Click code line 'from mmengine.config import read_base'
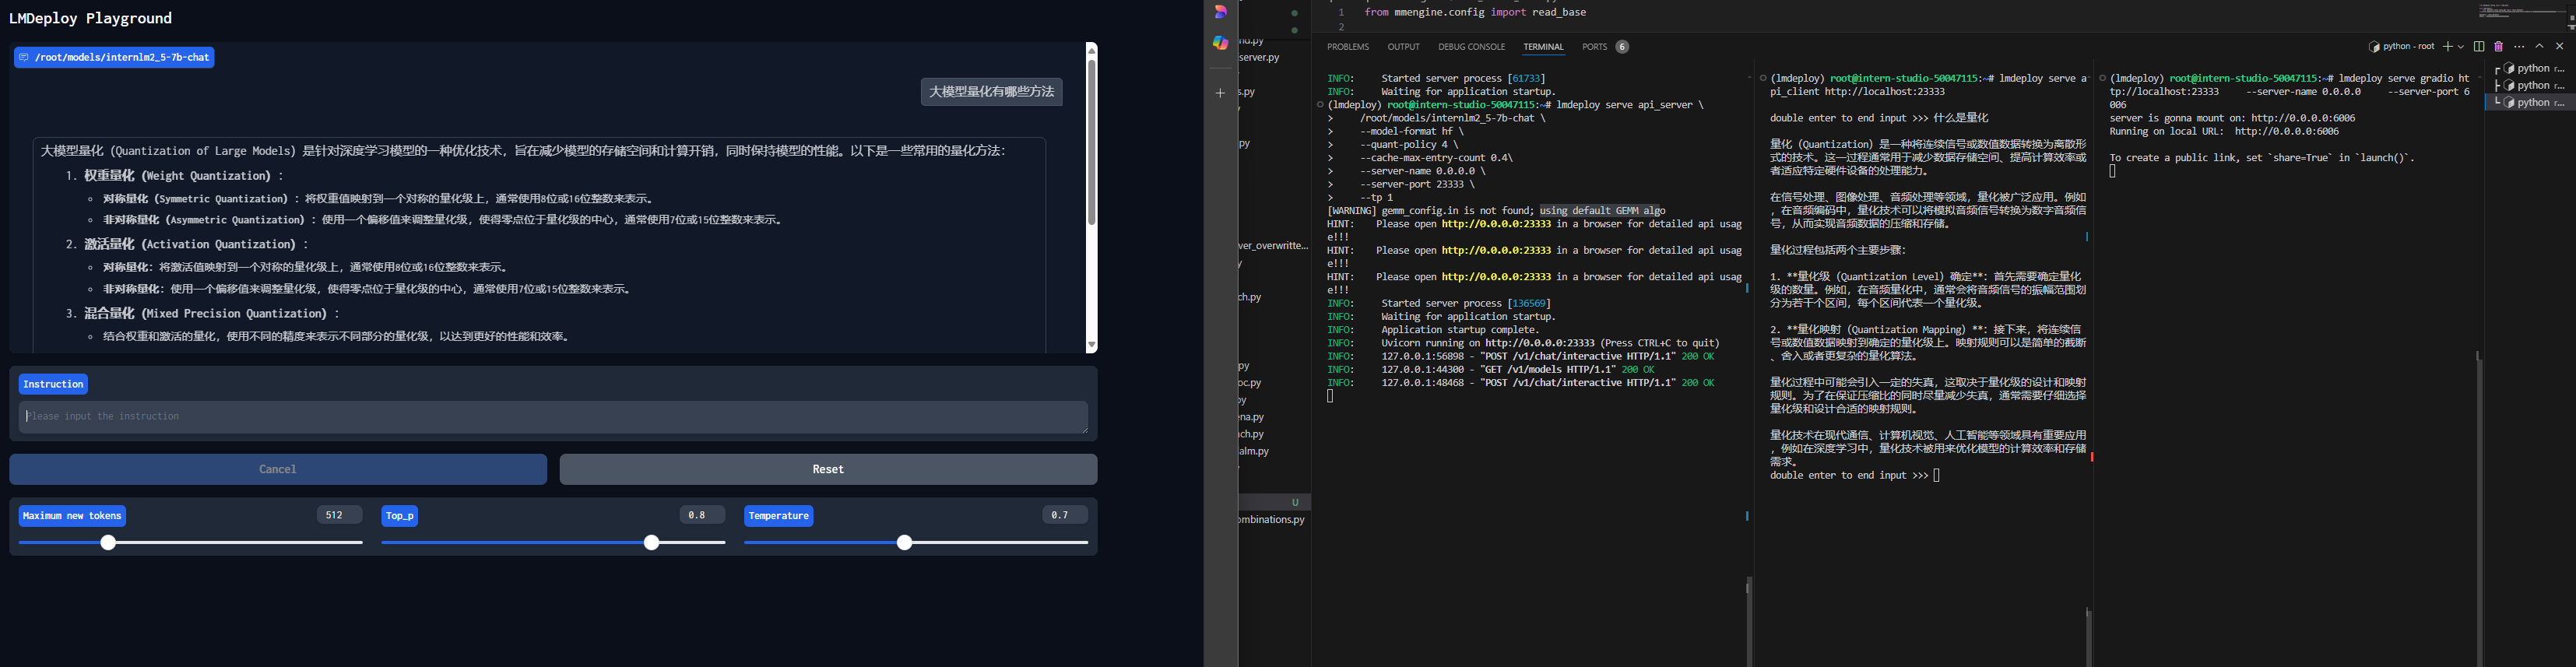 click(x=1475, y=12)
